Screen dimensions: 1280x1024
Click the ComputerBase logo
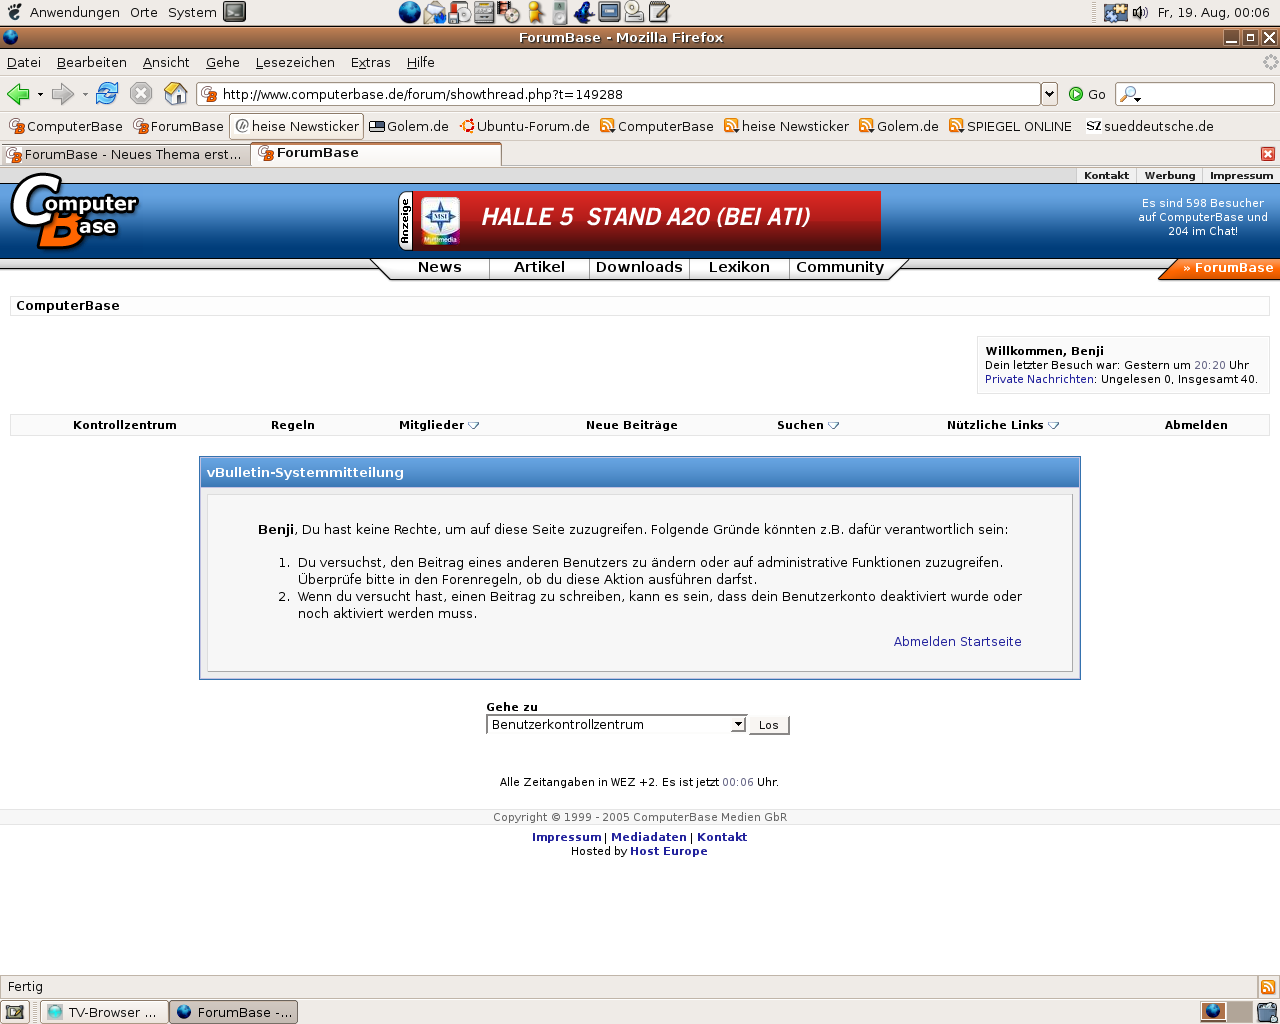click(73, 212)
